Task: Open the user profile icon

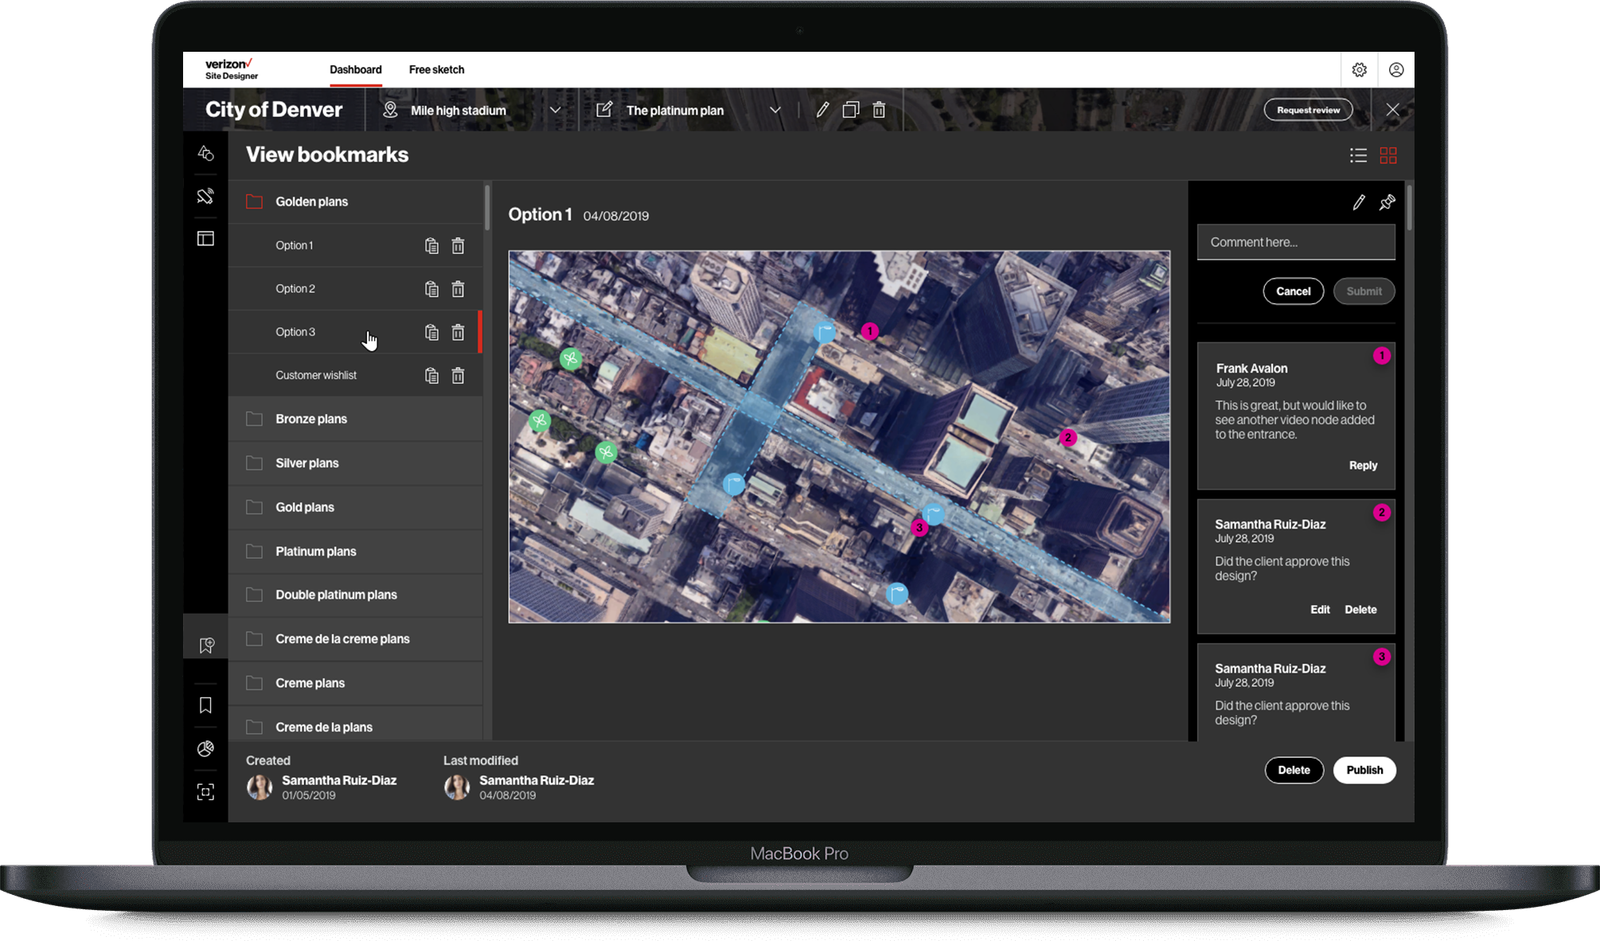Action: click(1396, 70)
